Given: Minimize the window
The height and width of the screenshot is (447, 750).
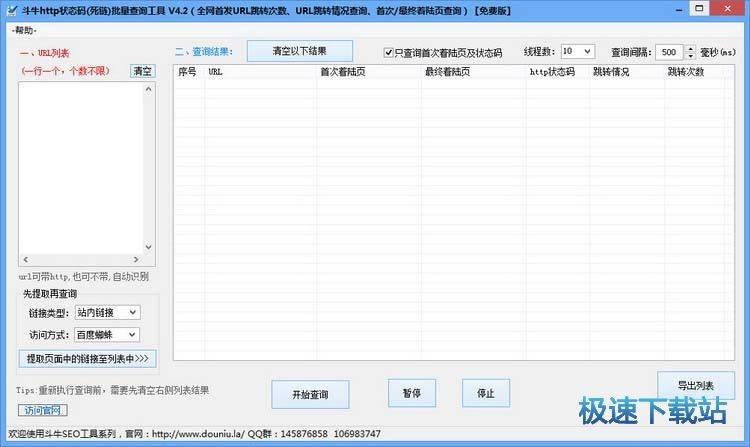Looking at the screenshot, I should (x=679, y=9).
